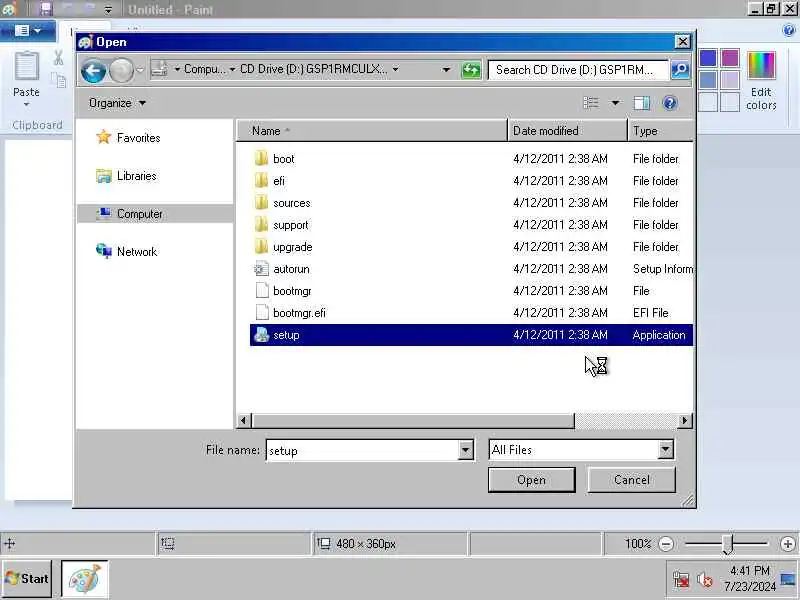The height and width of the screenshot is (600, 800).
Task: Click the muted volume icon in the tray
Action: click(705, 580)
